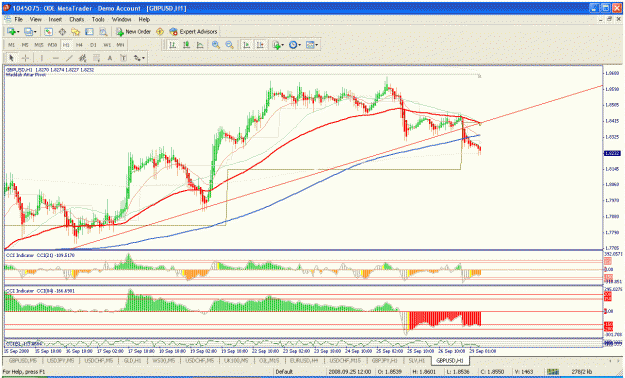The width and height of the screenshot is (625, 378).
Task: Click the 'Default' profile in status bar
Action: 284,372
